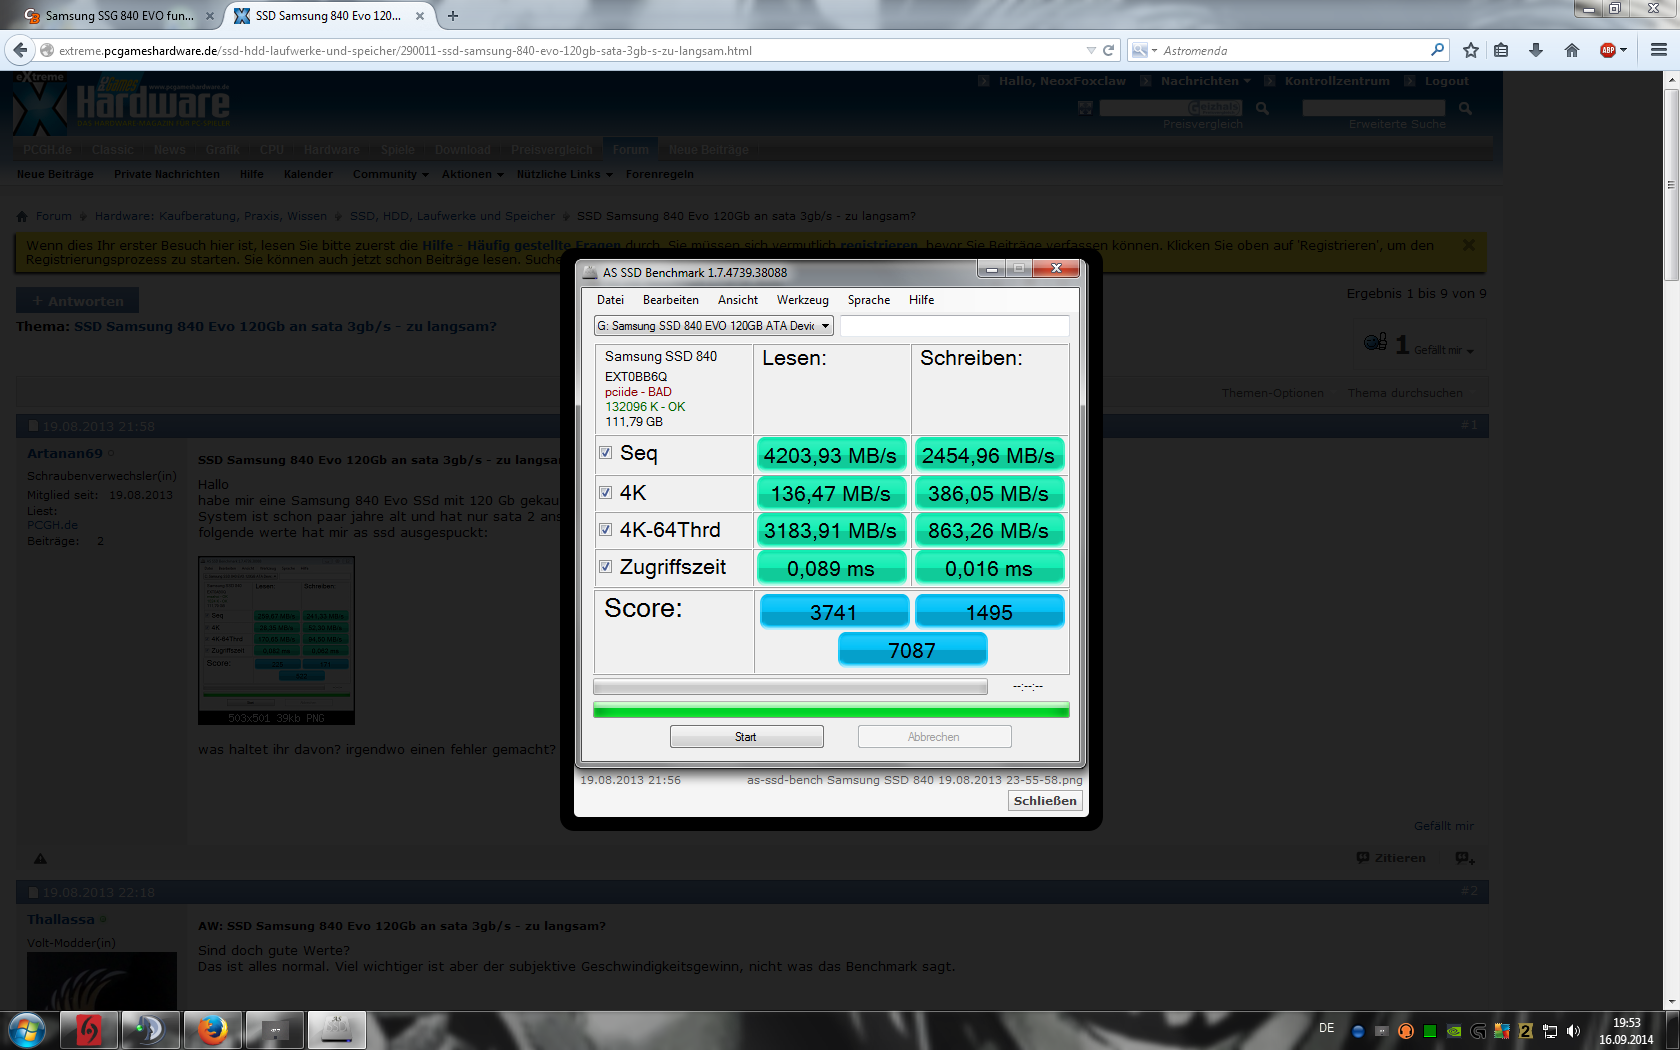Go back with the browser back arrow
This screenshot has width=1680, height=1050.
(20, 50)
